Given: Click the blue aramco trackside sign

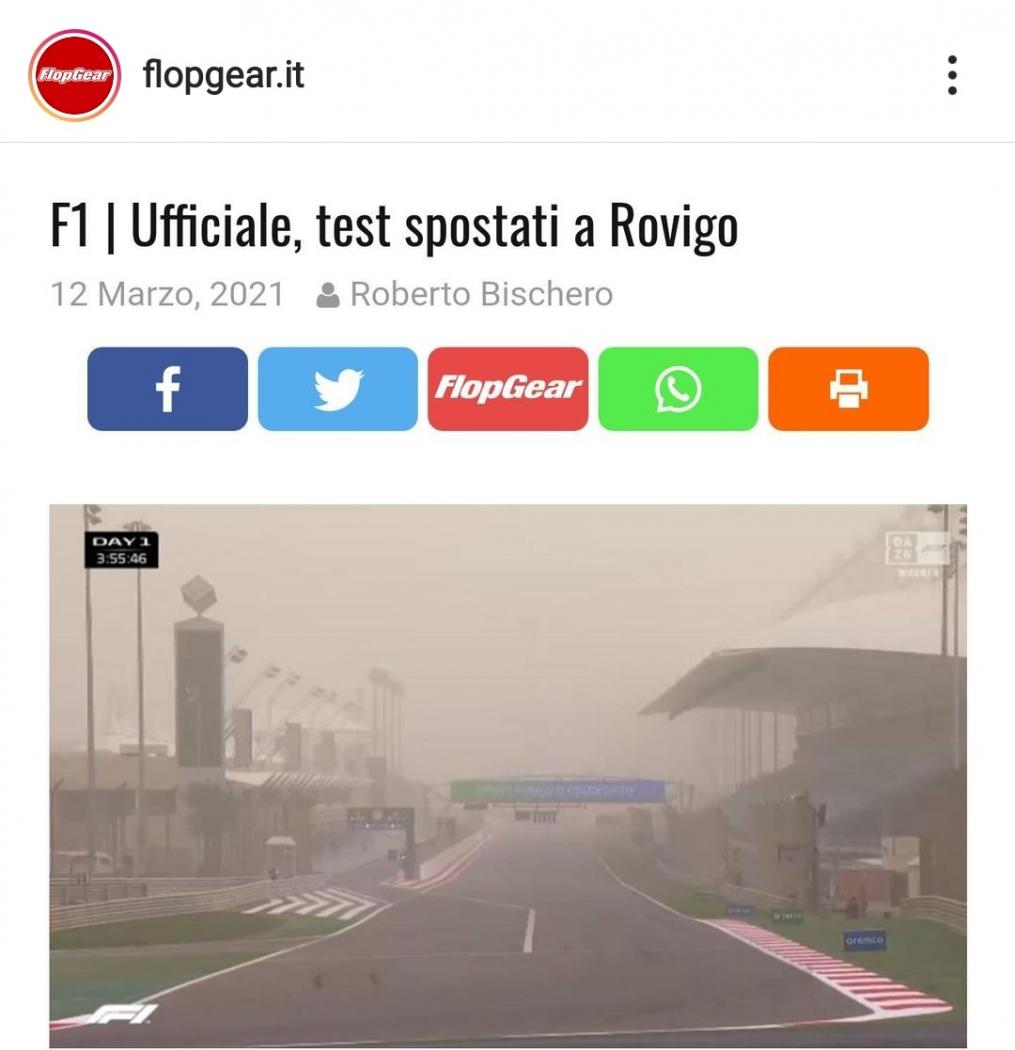Looking at the screenshot, I should coord(864,940).
